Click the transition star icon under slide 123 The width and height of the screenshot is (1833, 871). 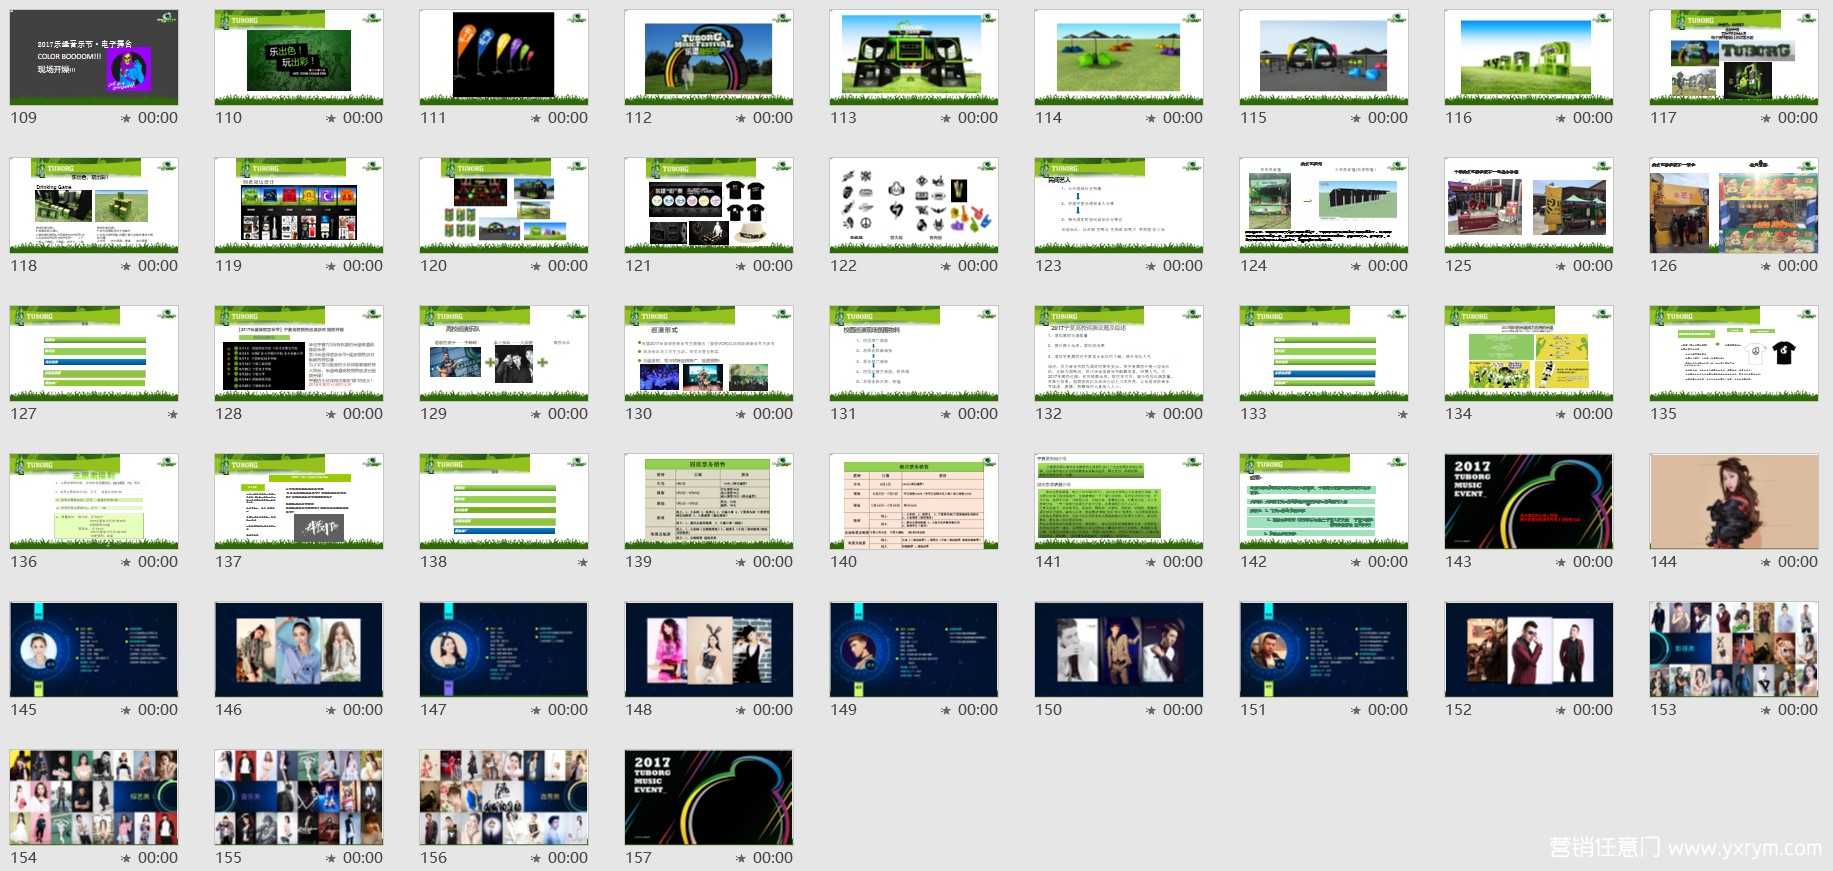point(1150,266)
